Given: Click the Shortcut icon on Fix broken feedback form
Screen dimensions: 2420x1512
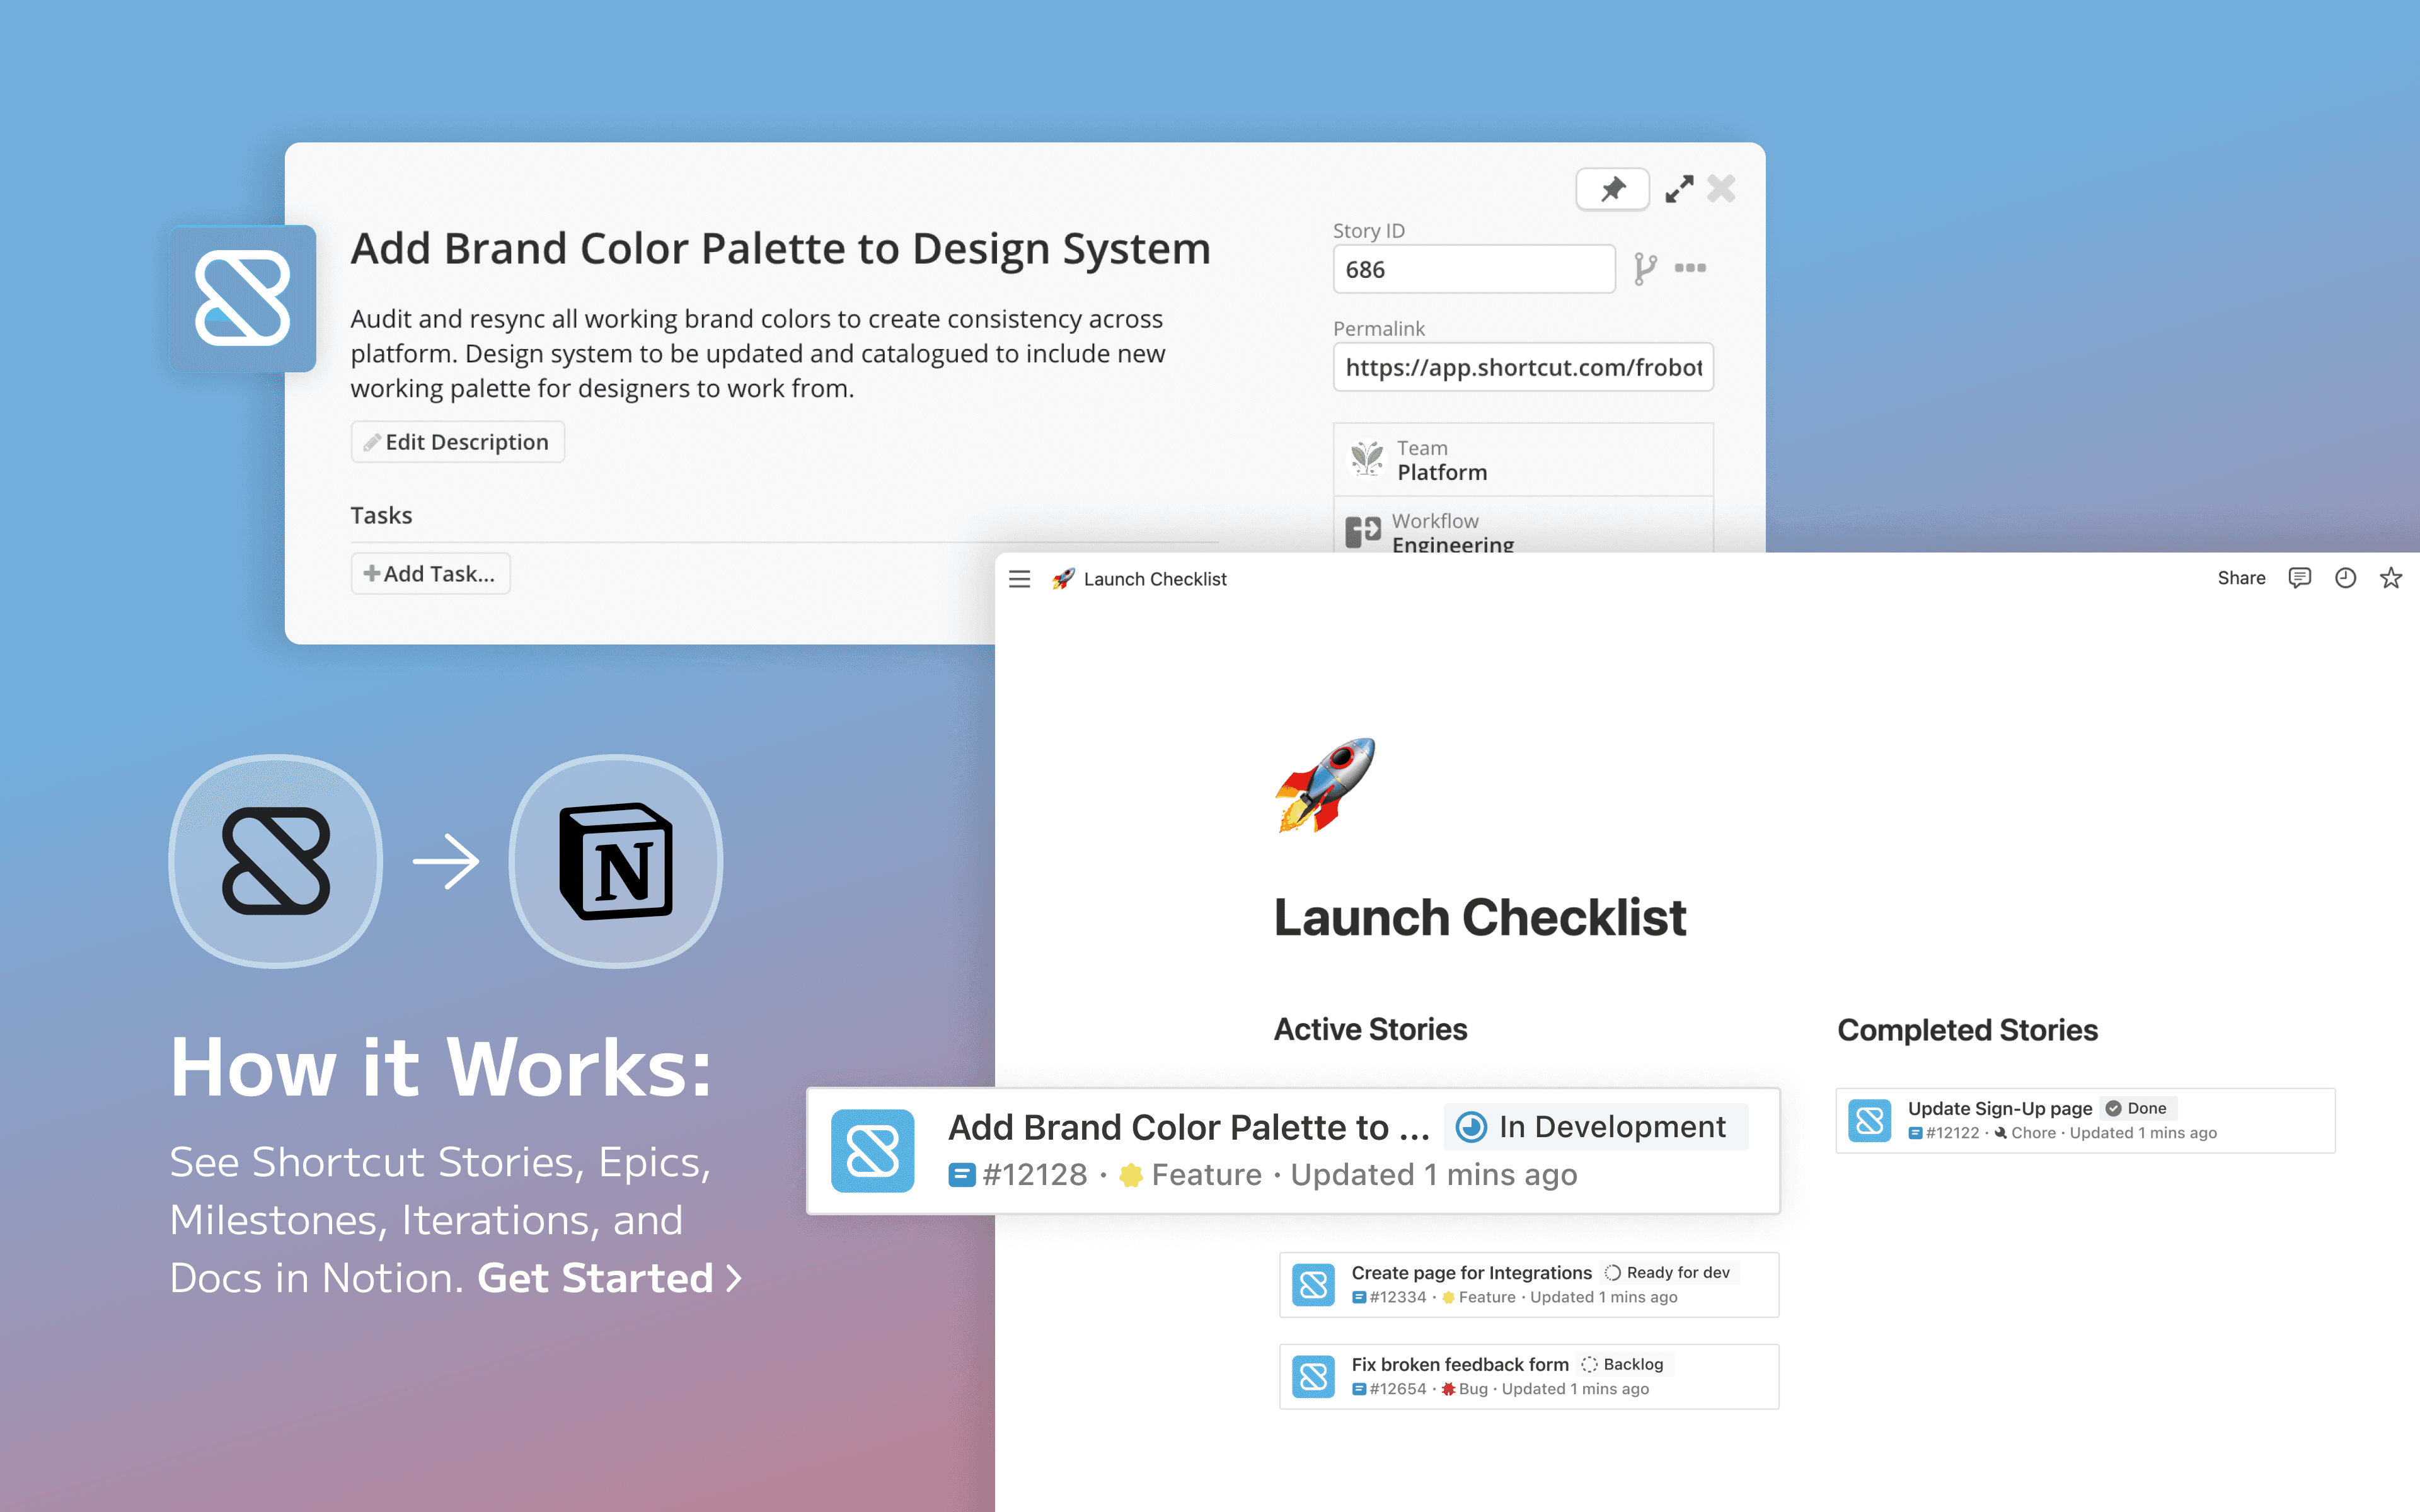Looking at the screenshot, I should pyautogui.click(x=1313, y=1377).
